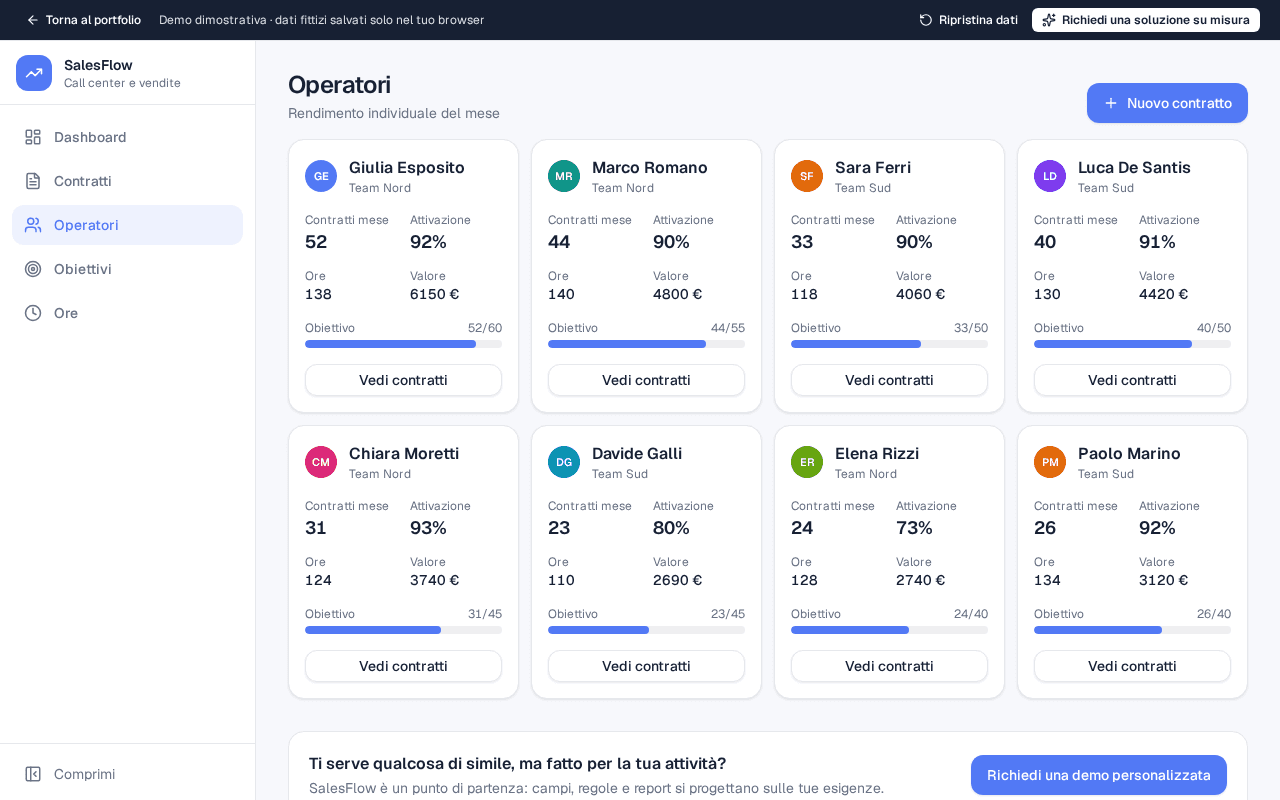Click the back arrow beside Torna al portfolio
The width and height of the screenshot is (1280, 800).
(x=33, y=20)
